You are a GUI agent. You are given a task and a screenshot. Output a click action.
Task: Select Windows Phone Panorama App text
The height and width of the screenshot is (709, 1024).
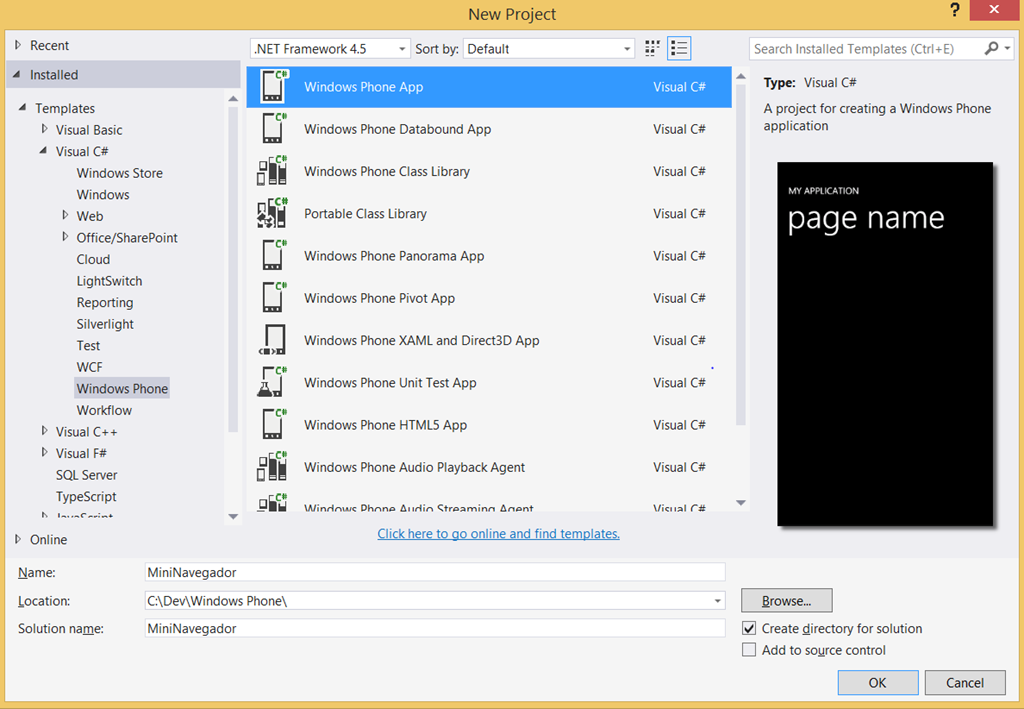click(394, 256)
